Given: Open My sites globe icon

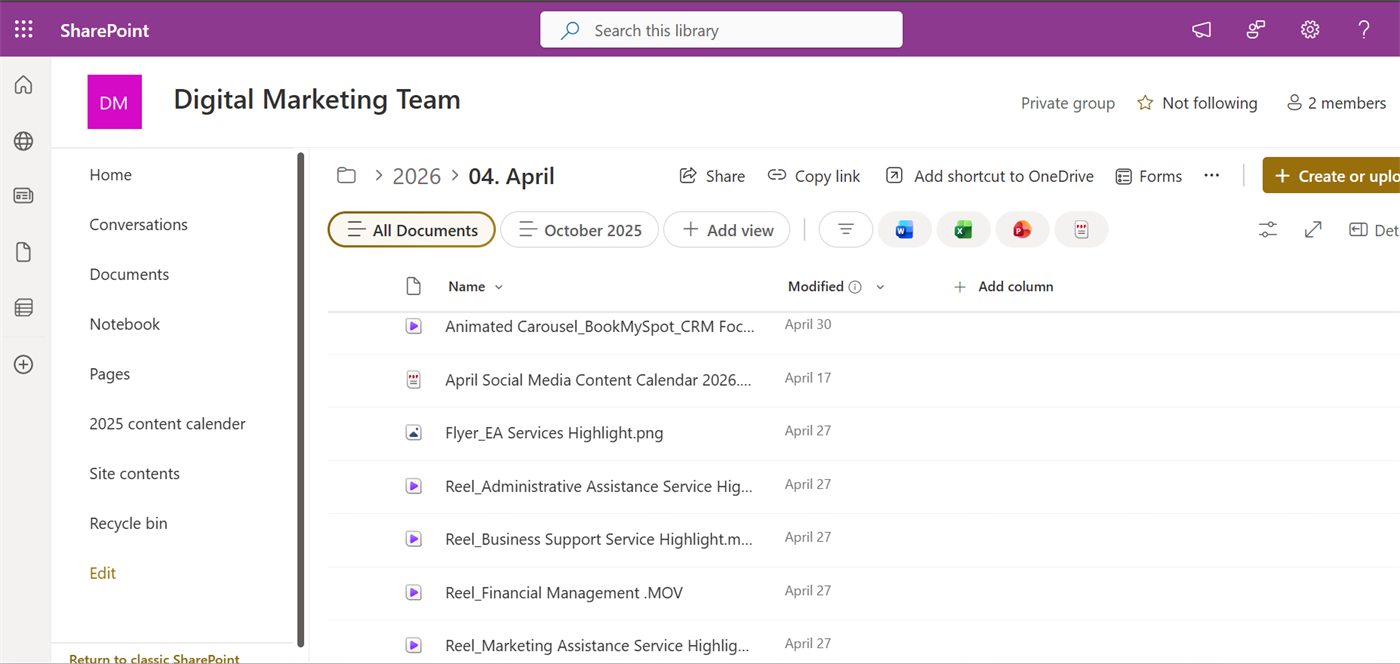Looking at the screenshot, I should pos(24,141).
